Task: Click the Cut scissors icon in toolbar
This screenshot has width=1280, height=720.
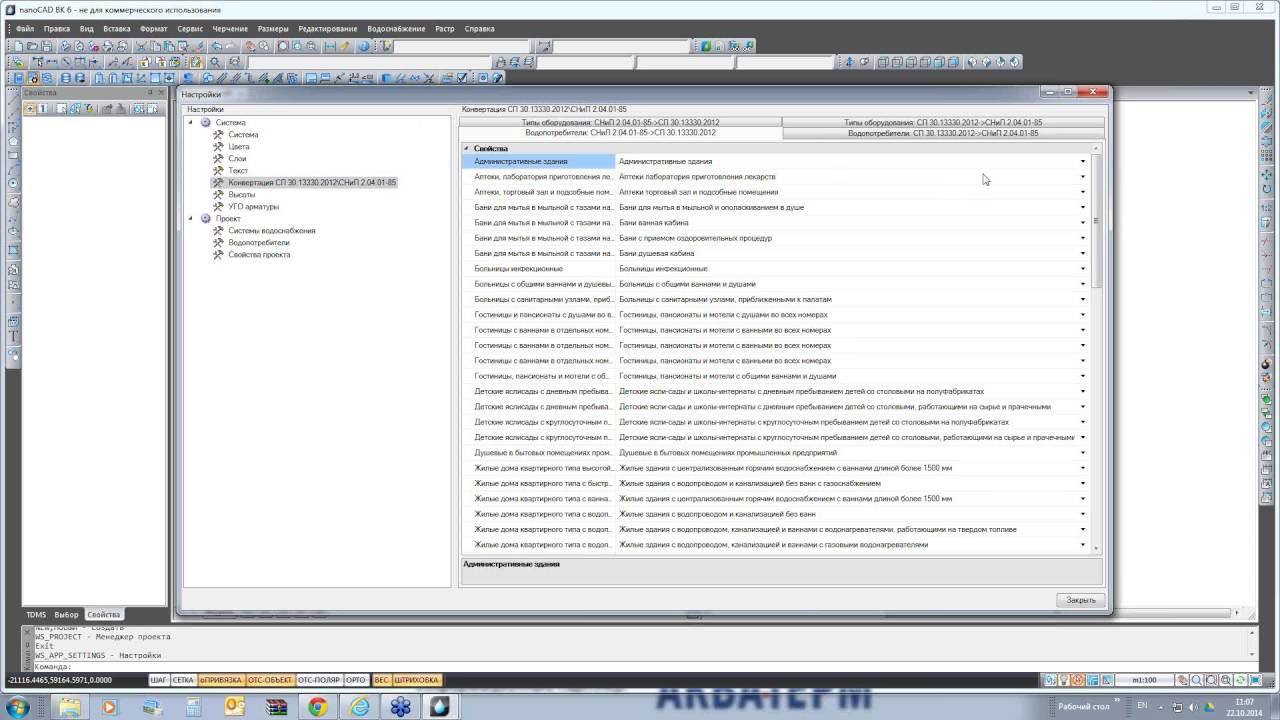Action: point(141,46)
